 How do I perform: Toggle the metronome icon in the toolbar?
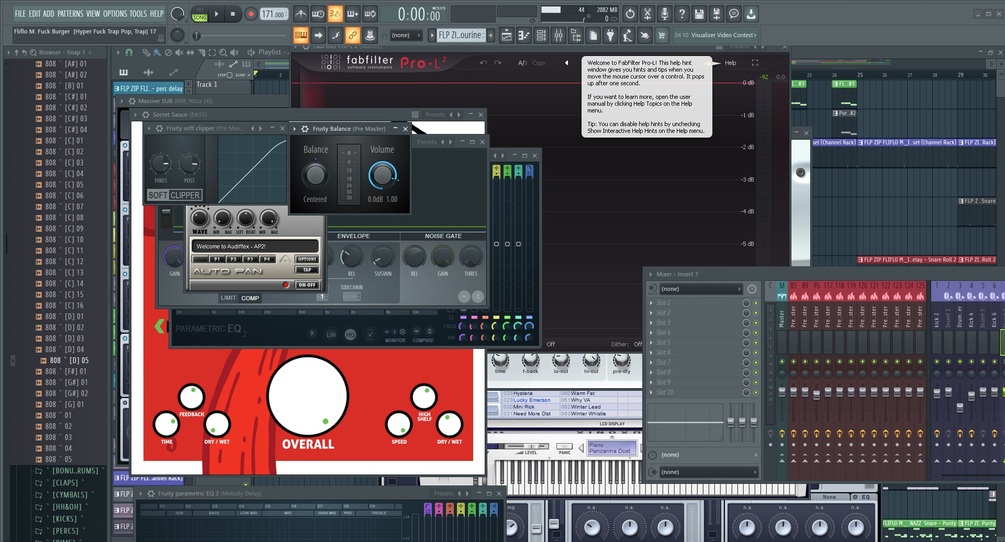pyautogui.click(x=301, y=13)
